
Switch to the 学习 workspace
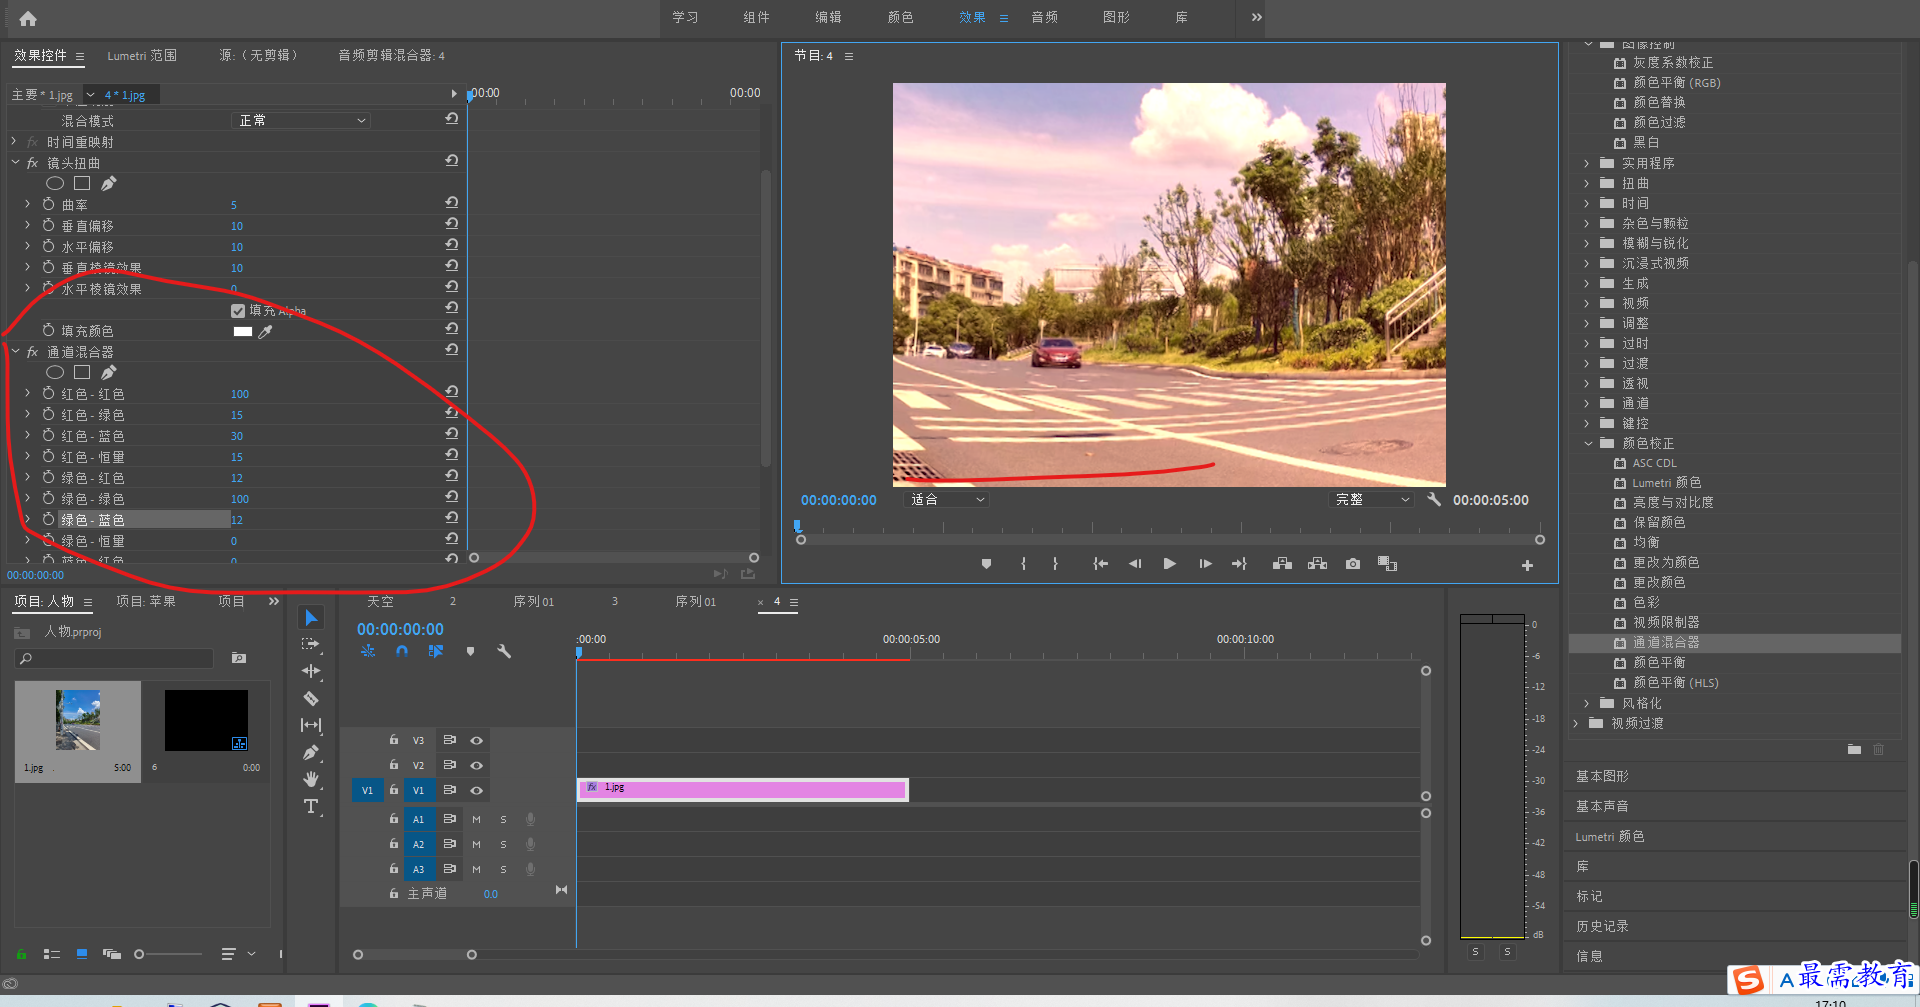[685, 17]
